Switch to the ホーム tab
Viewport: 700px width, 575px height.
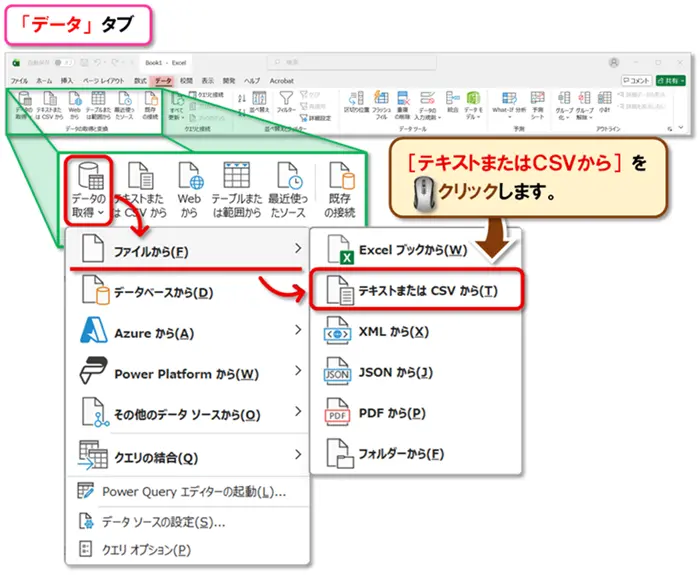point(44,81)
